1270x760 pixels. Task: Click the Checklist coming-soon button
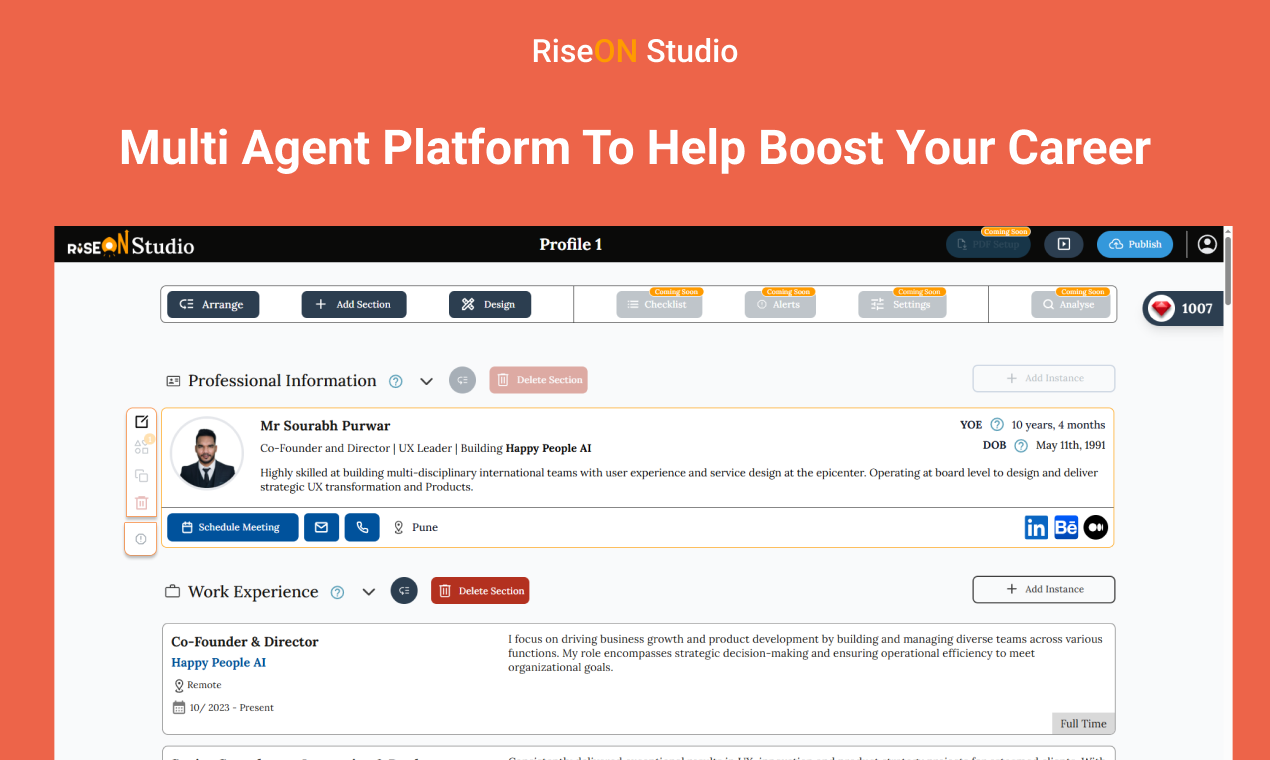tap(659, 304)
